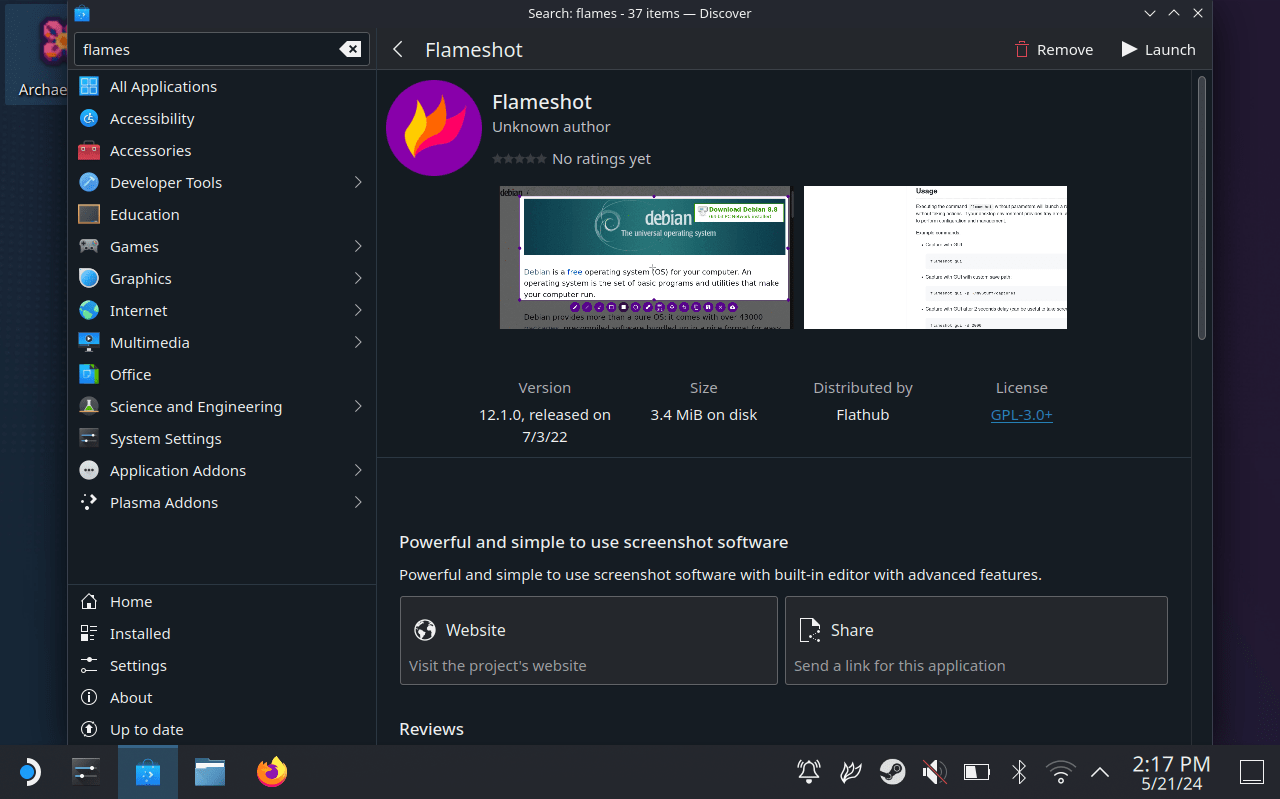Launch Firefox from the taskbar
1280x799 pixels.
tap(272, 771)
